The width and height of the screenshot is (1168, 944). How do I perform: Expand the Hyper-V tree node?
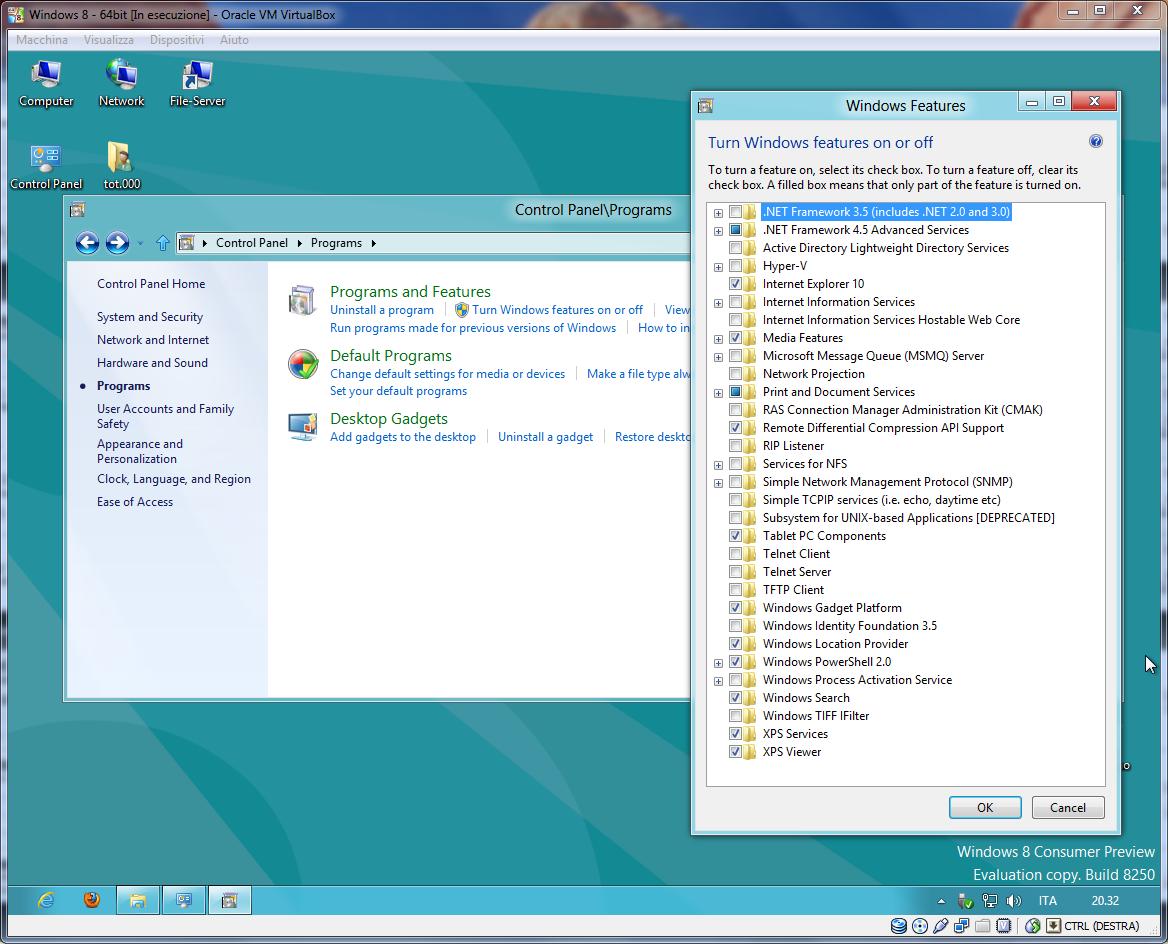click(x=718, y=267)
